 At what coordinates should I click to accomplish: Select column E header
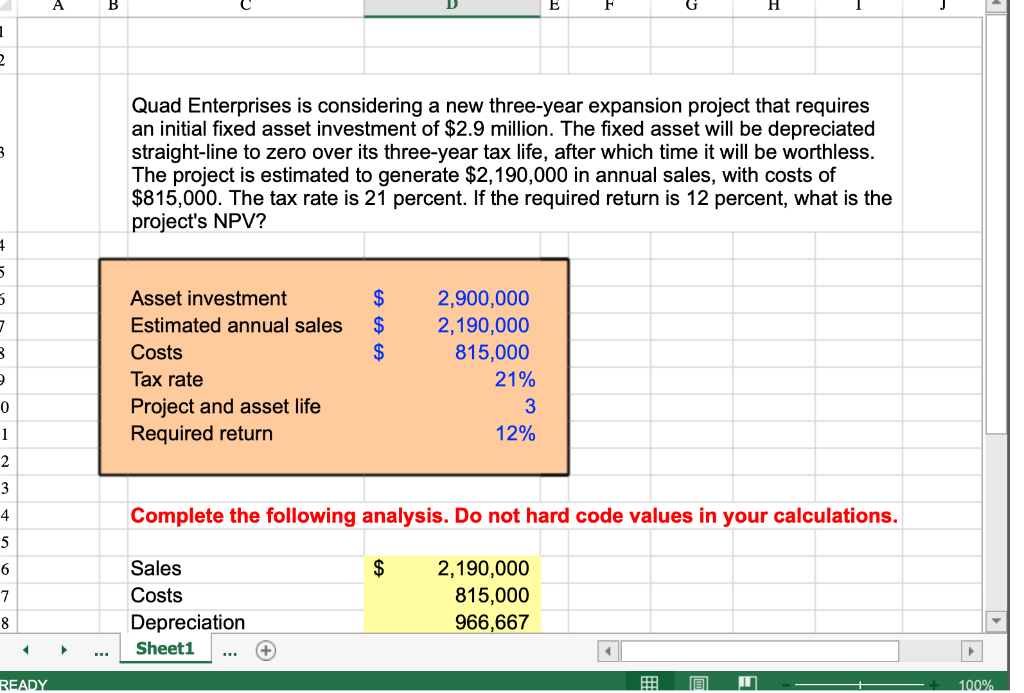pos(554,7)
